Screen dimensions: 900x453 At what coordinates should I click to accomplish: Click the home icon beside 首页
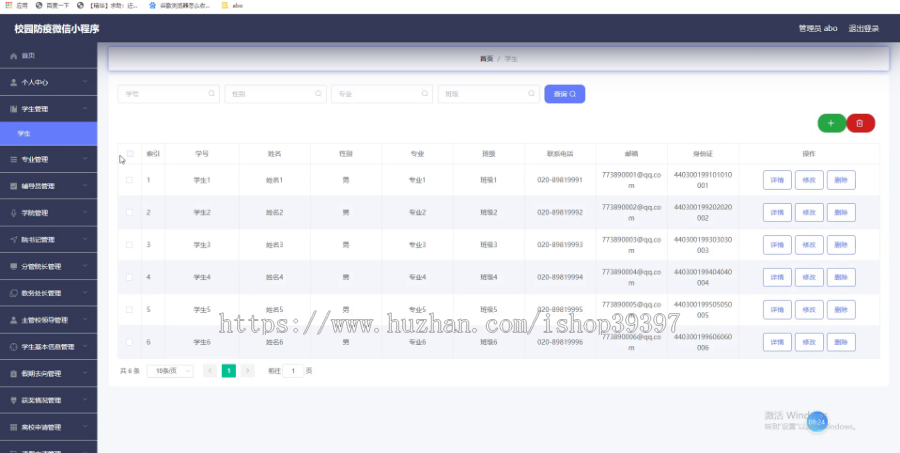[14, 56]
